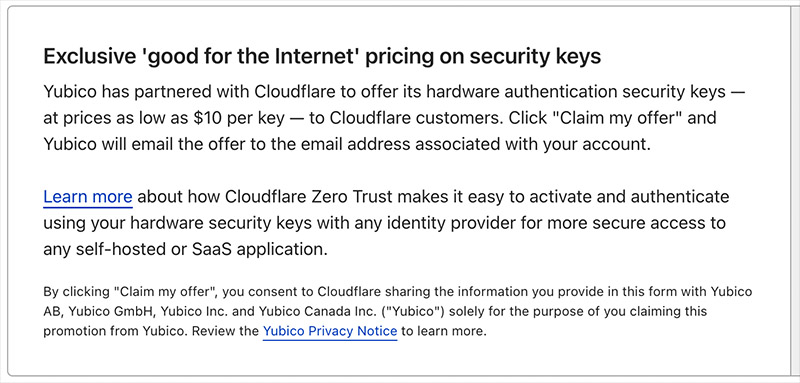800x383 pixels.
Task: Click the words 'security keys' in the heading
Action: click(x=535, y=57)
